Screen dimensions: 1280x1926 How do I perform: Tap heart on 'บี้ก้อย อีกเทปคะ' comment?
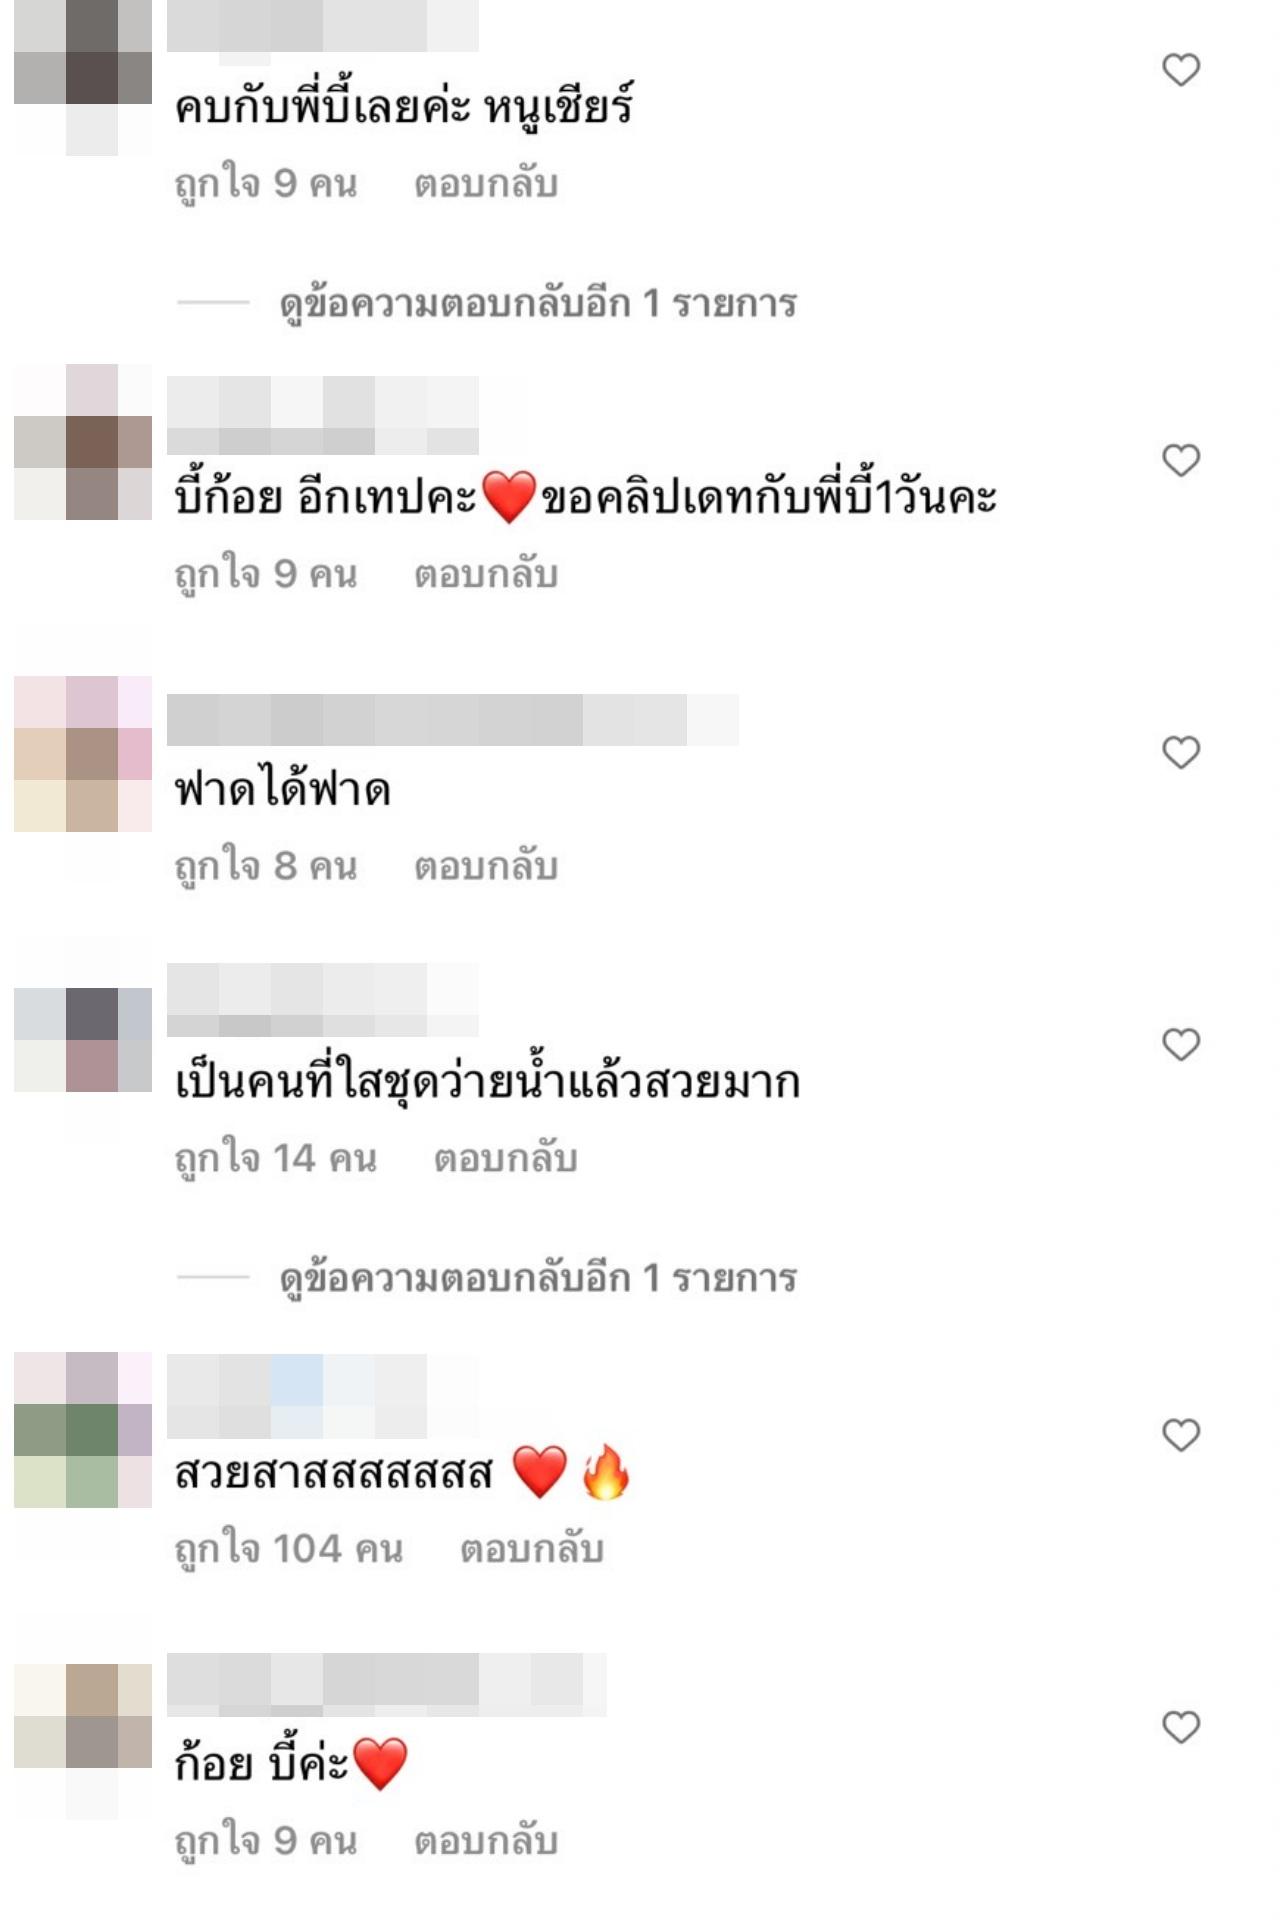point(1181,460)
